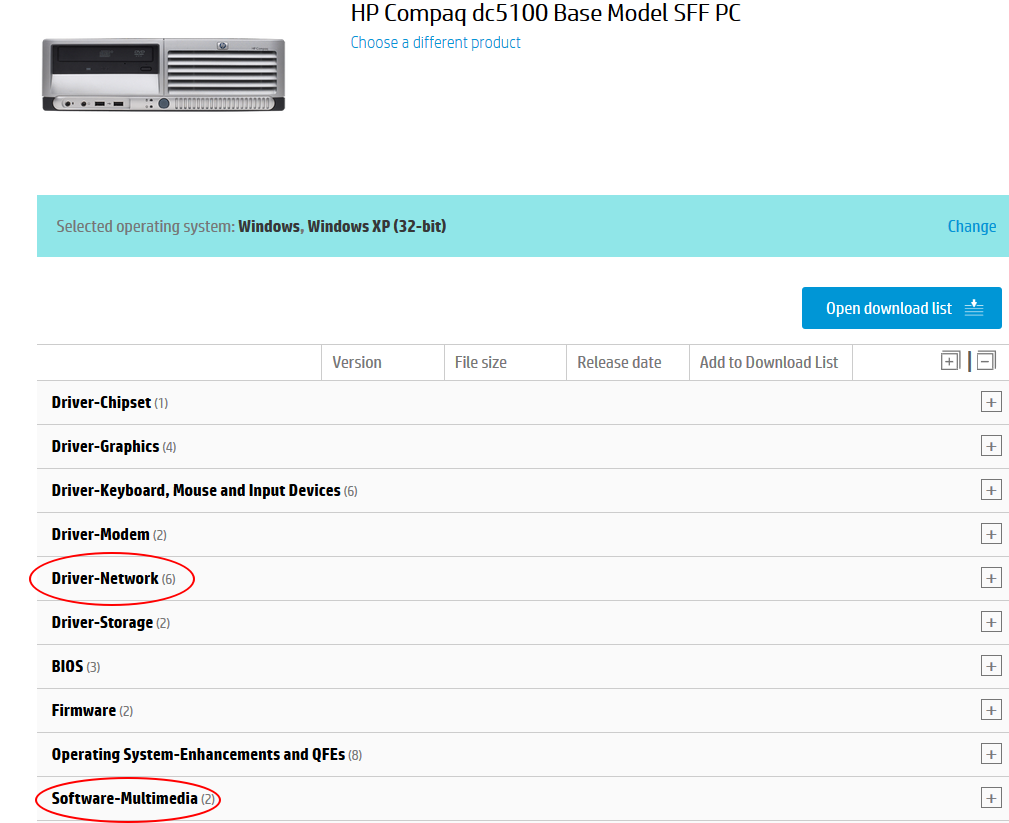The height and width of the screenshot is (823, 1009).
Task: Select the Software-Multimedia category label
Action: (124, 799)
